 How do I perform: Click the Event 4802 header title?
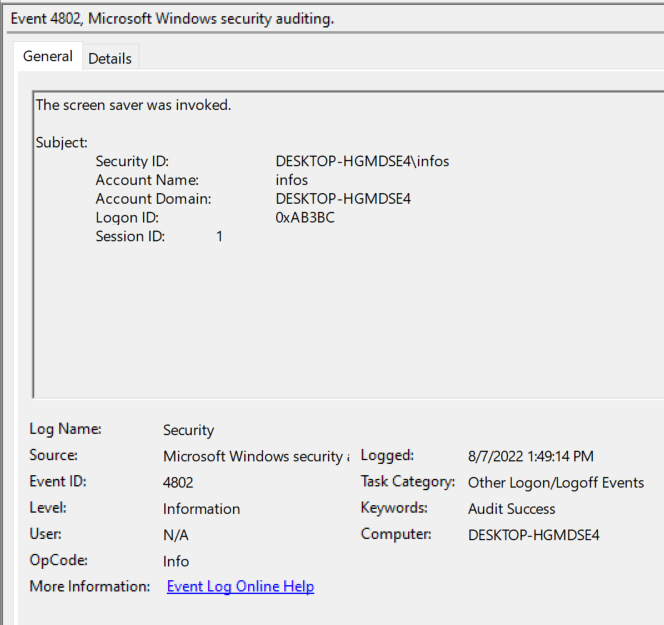click(x=172, y=16)
